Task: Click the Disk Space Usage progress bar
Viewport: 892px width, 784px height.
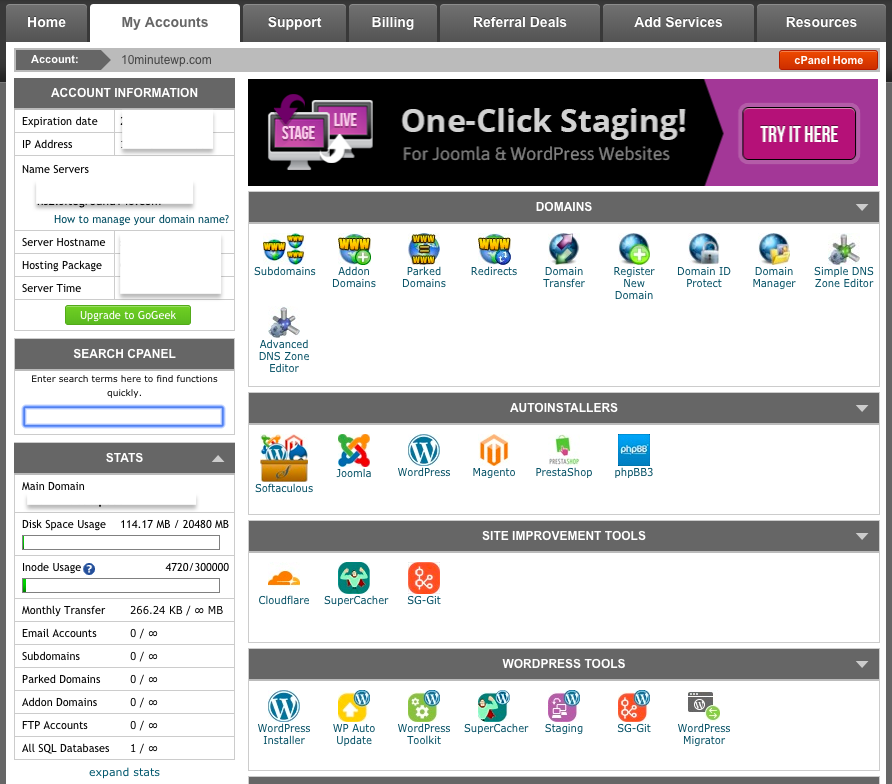Action: tap(121, 543)
